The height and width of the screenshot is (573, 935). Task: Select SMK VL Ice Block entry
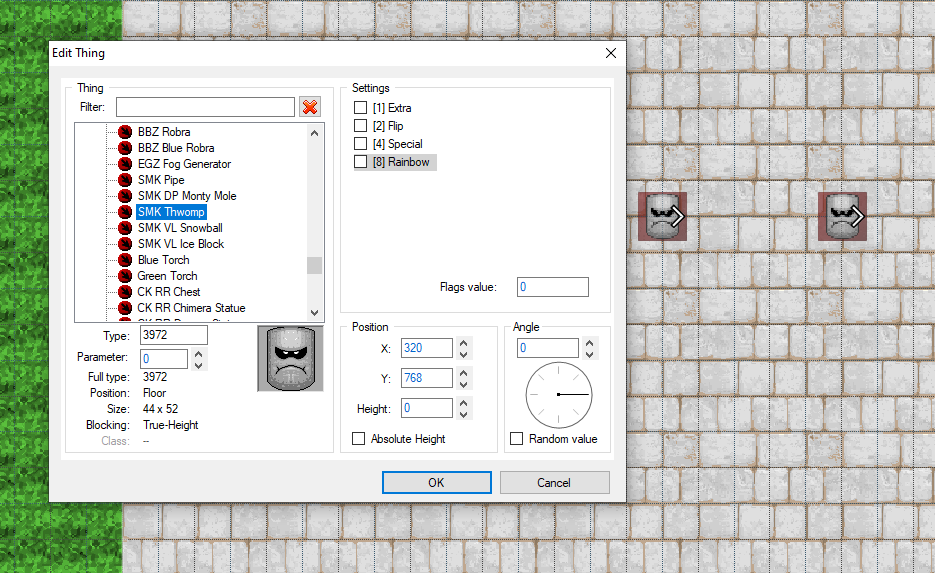[181, 244]
